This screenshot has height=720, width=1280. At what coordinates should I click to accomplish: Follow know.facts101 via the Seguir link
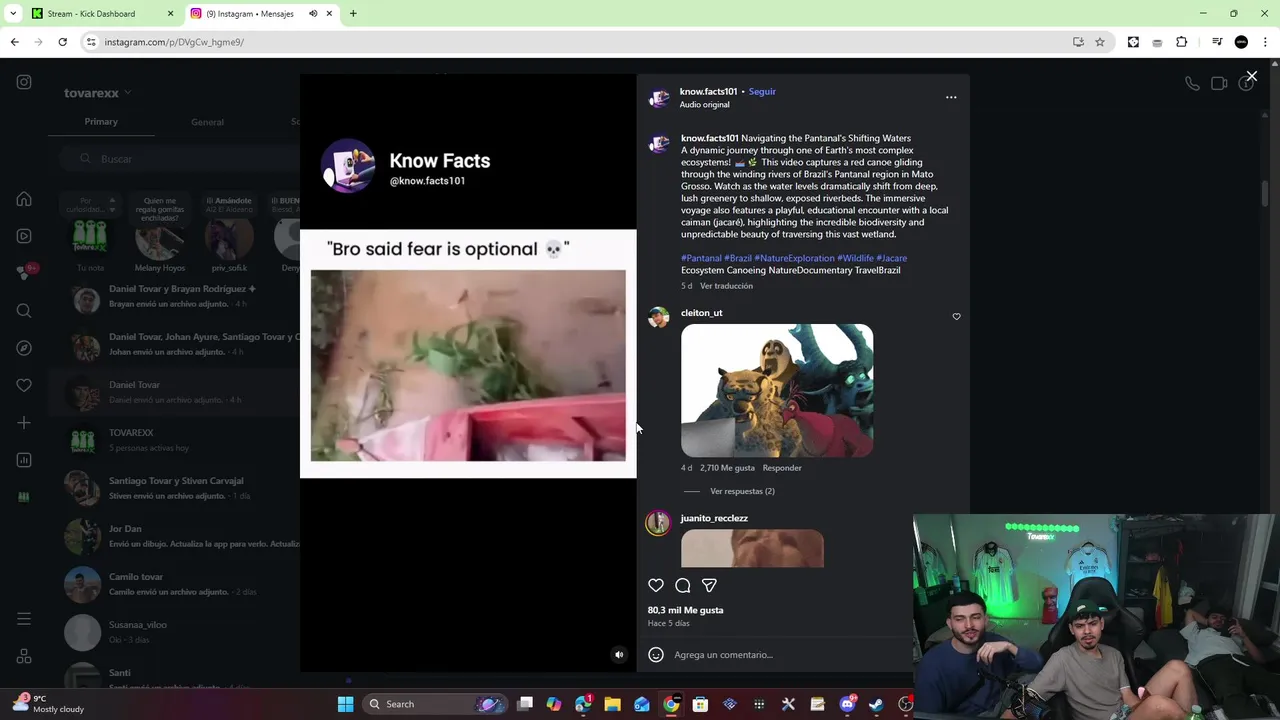(x=762, y=91)
